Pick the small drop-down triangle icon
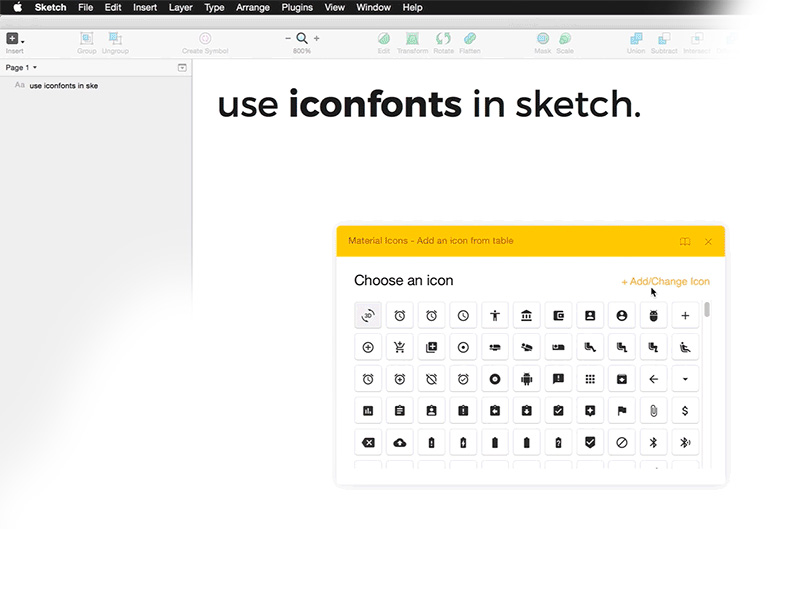This screenshot has height=600, width=800. pos(685,379)
